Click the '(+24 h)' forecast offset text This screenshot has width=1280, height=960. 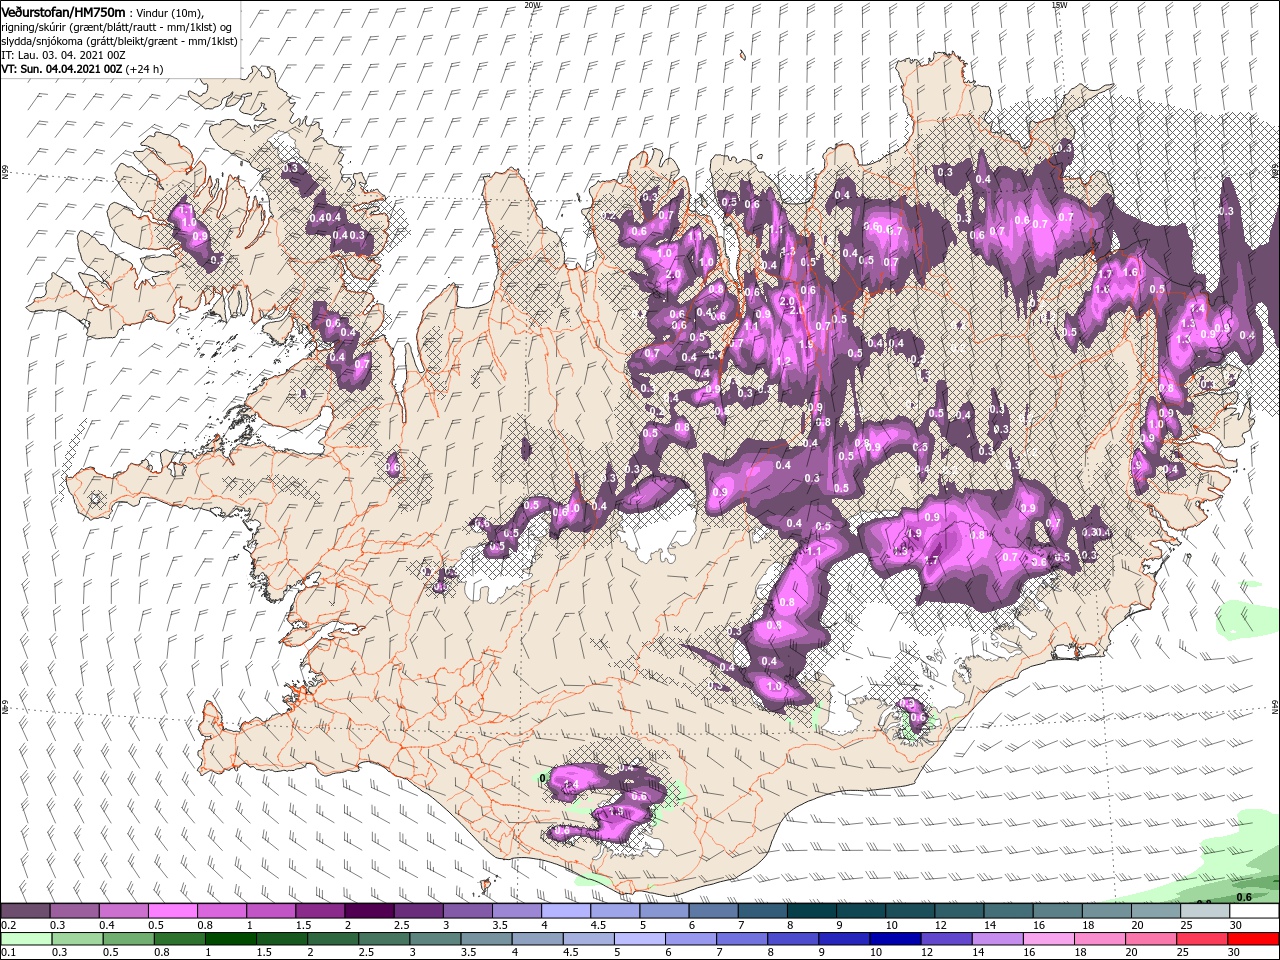coord(145,69)
